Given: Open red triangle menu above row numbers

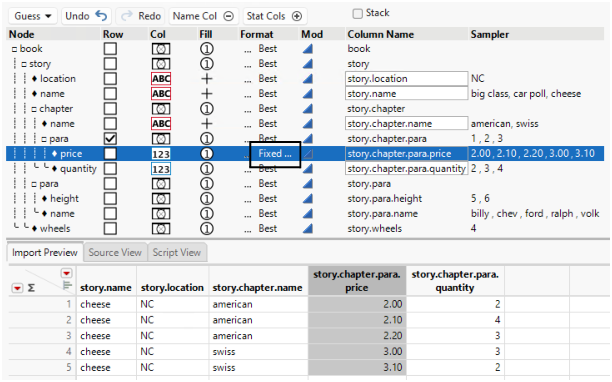Looking at the screenshot, I should point(66,273).
